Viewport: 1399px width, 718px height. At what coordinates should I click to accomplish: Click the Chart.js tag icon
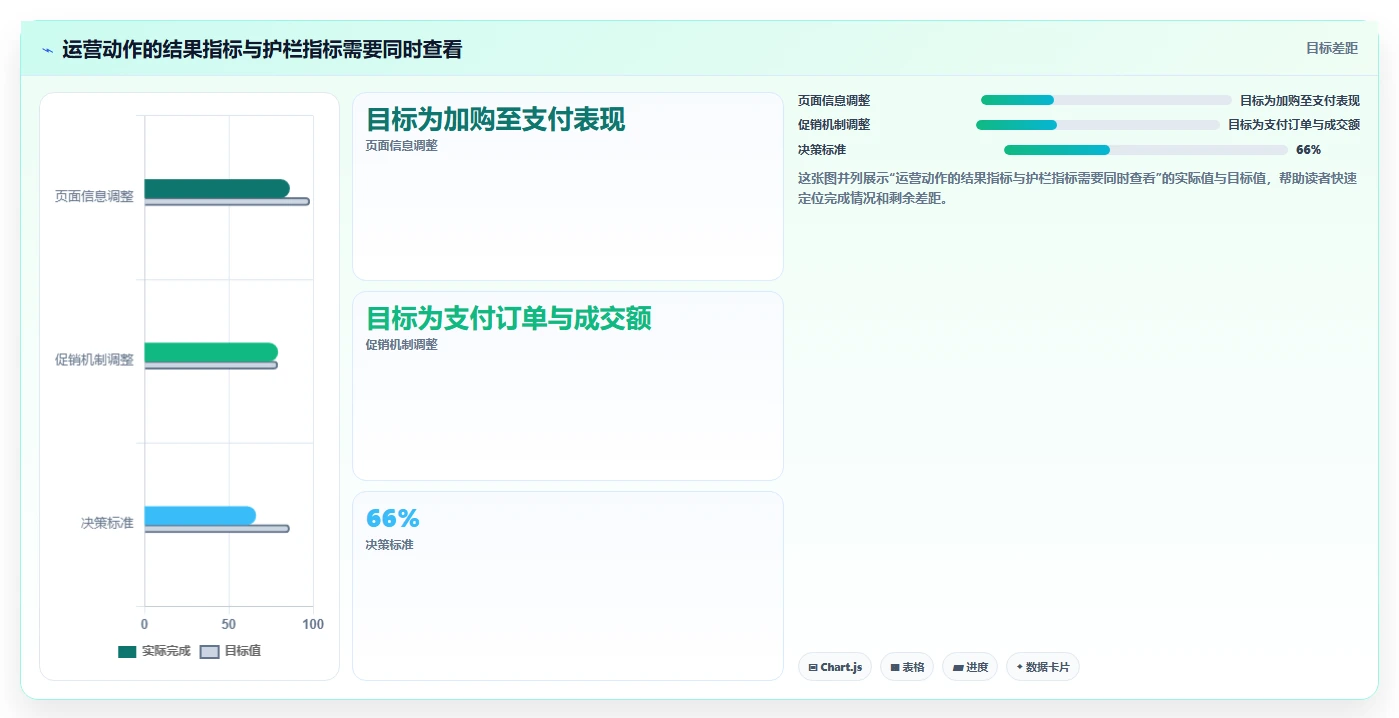[813, 667]
